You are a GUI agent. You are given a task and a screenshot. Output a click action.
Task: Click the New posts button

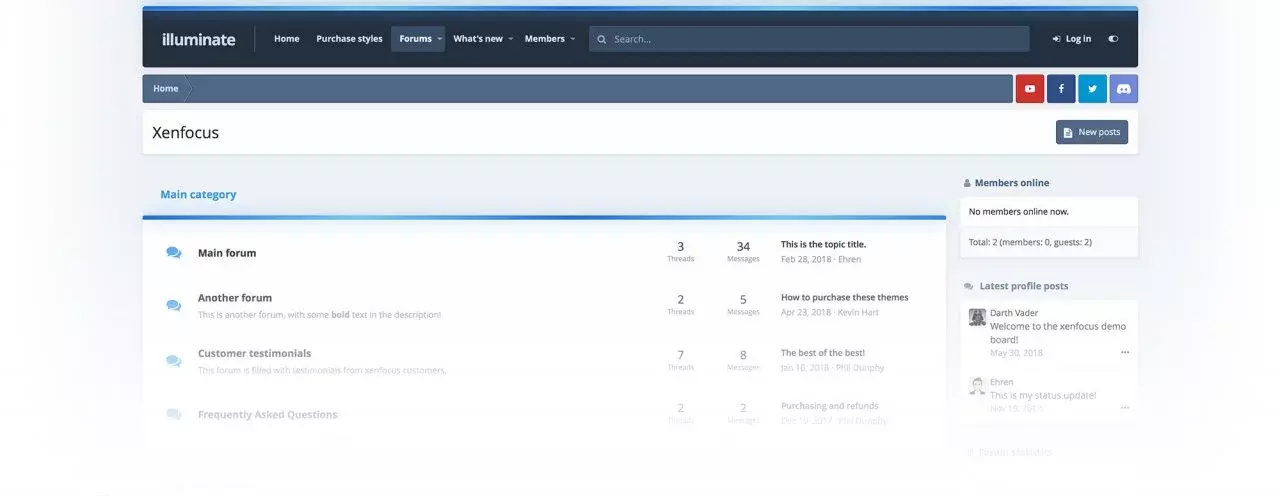pos(1091,132)
